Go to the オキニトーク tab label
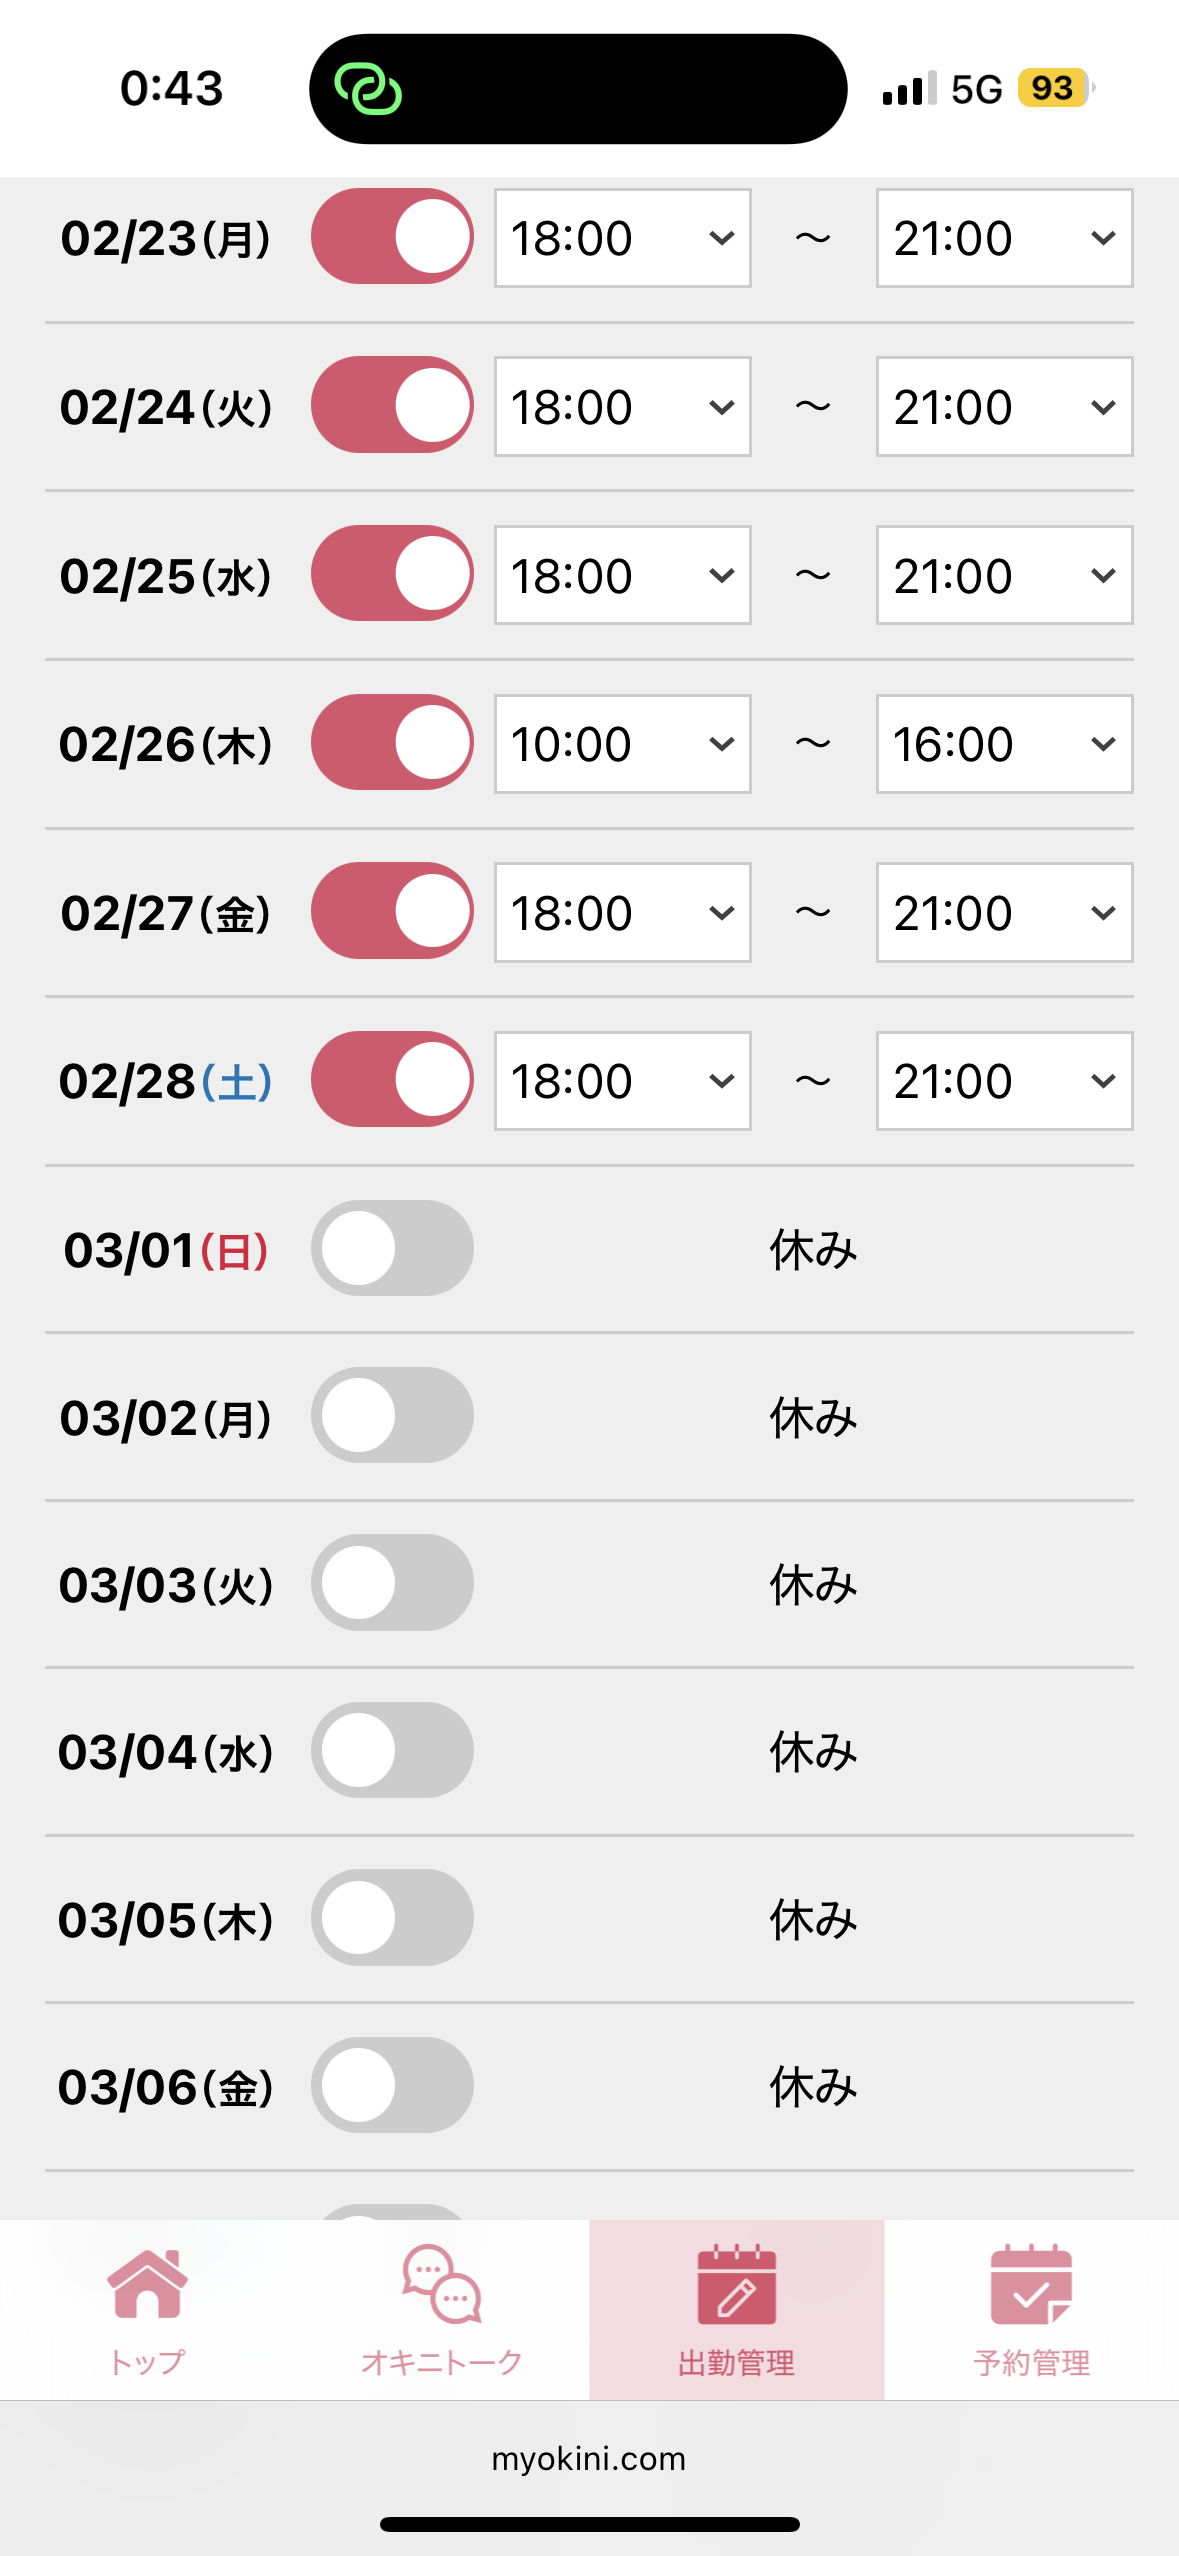 click(x=442, y=2363)
